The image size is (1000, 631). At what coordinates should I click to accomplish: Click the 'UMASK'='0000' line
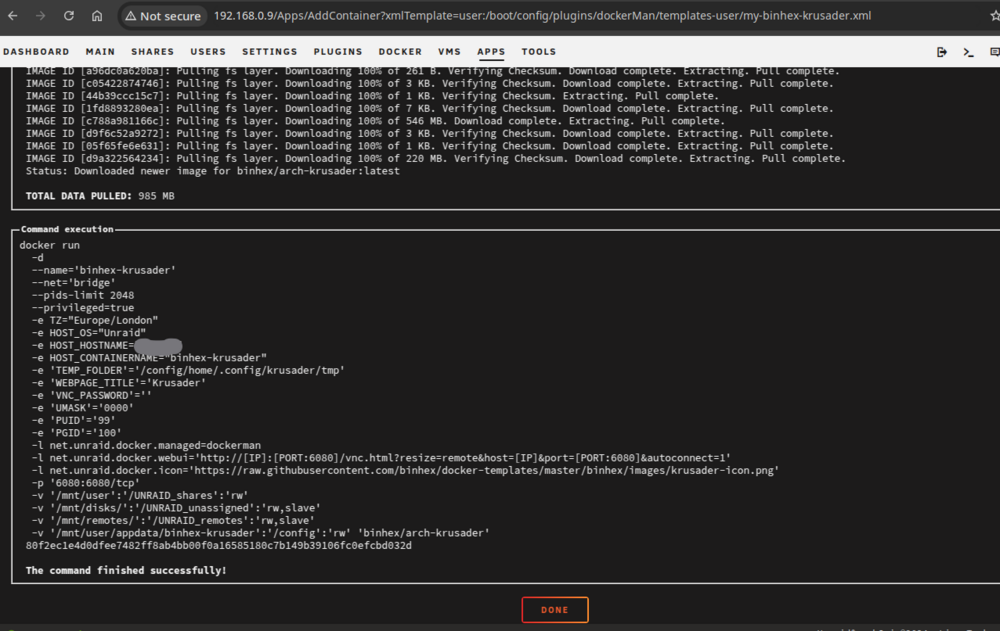click(x=83, y=408)
